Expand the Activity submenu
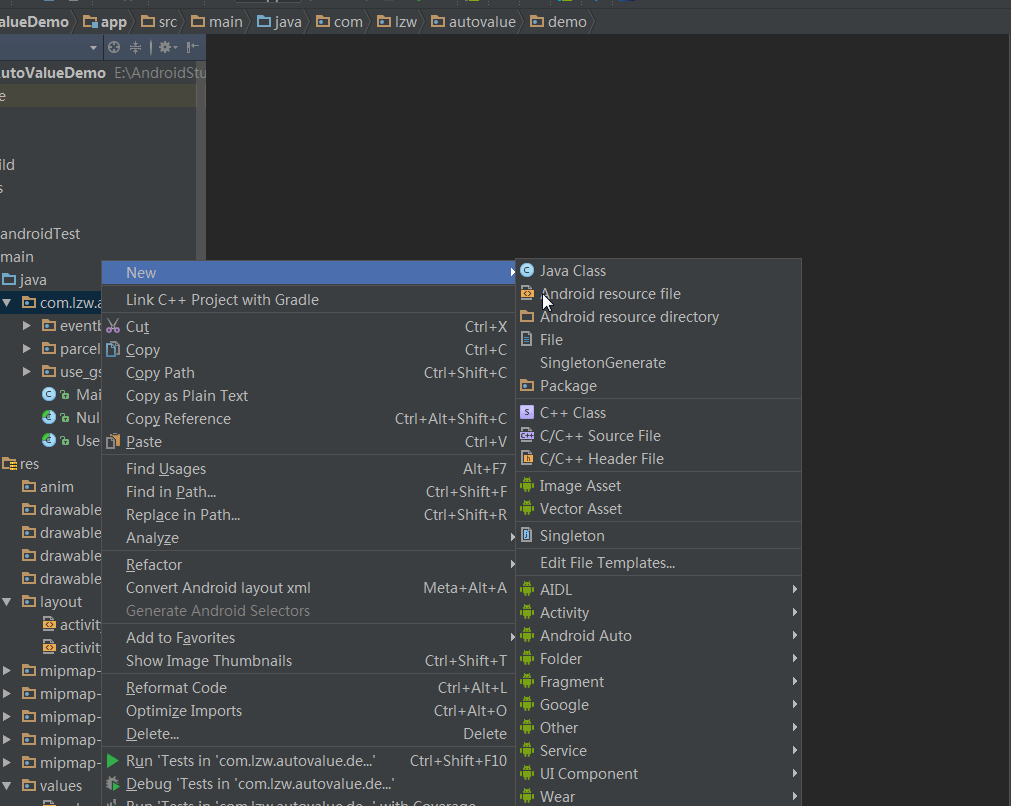Image resolution: width=1011 pixels, height=806 pixels. point(658,613)
